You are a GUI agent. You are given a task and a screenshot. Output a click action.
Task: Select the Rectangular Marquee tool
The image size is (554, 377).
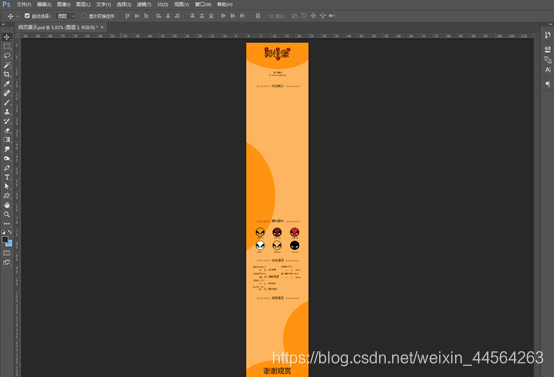point(7,46)
